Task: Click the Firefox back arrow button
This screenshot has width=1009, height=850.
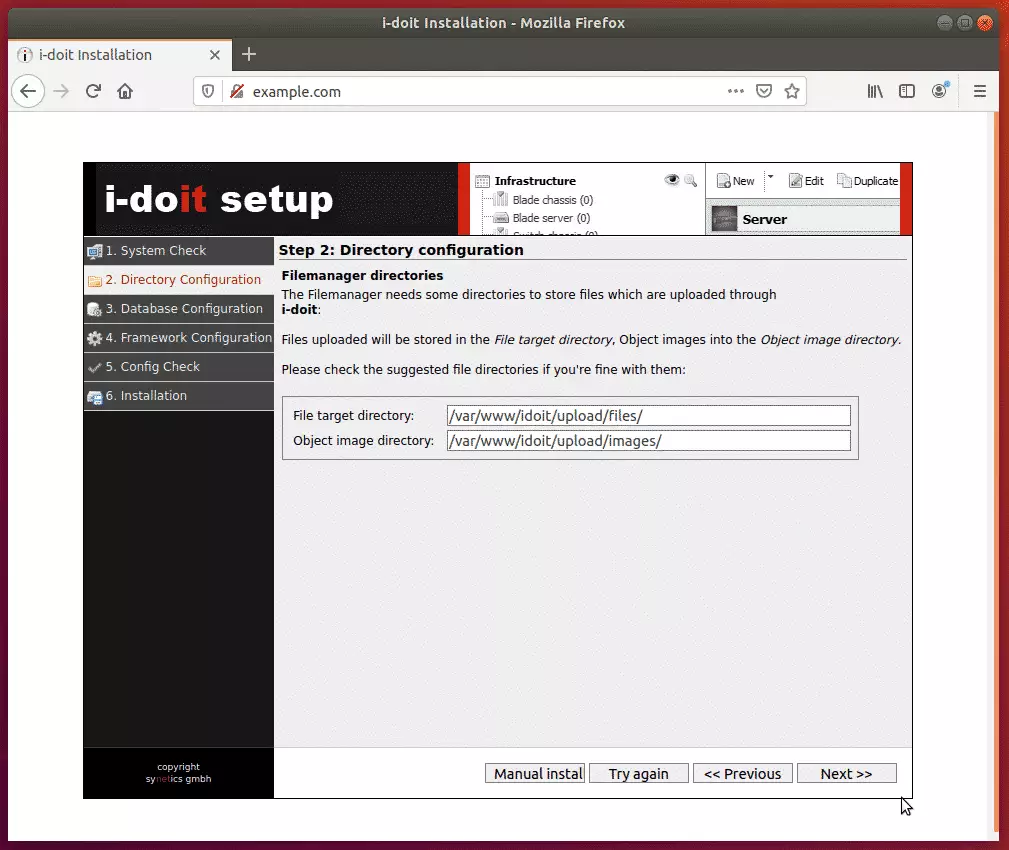Action: (x=28, y=91)
